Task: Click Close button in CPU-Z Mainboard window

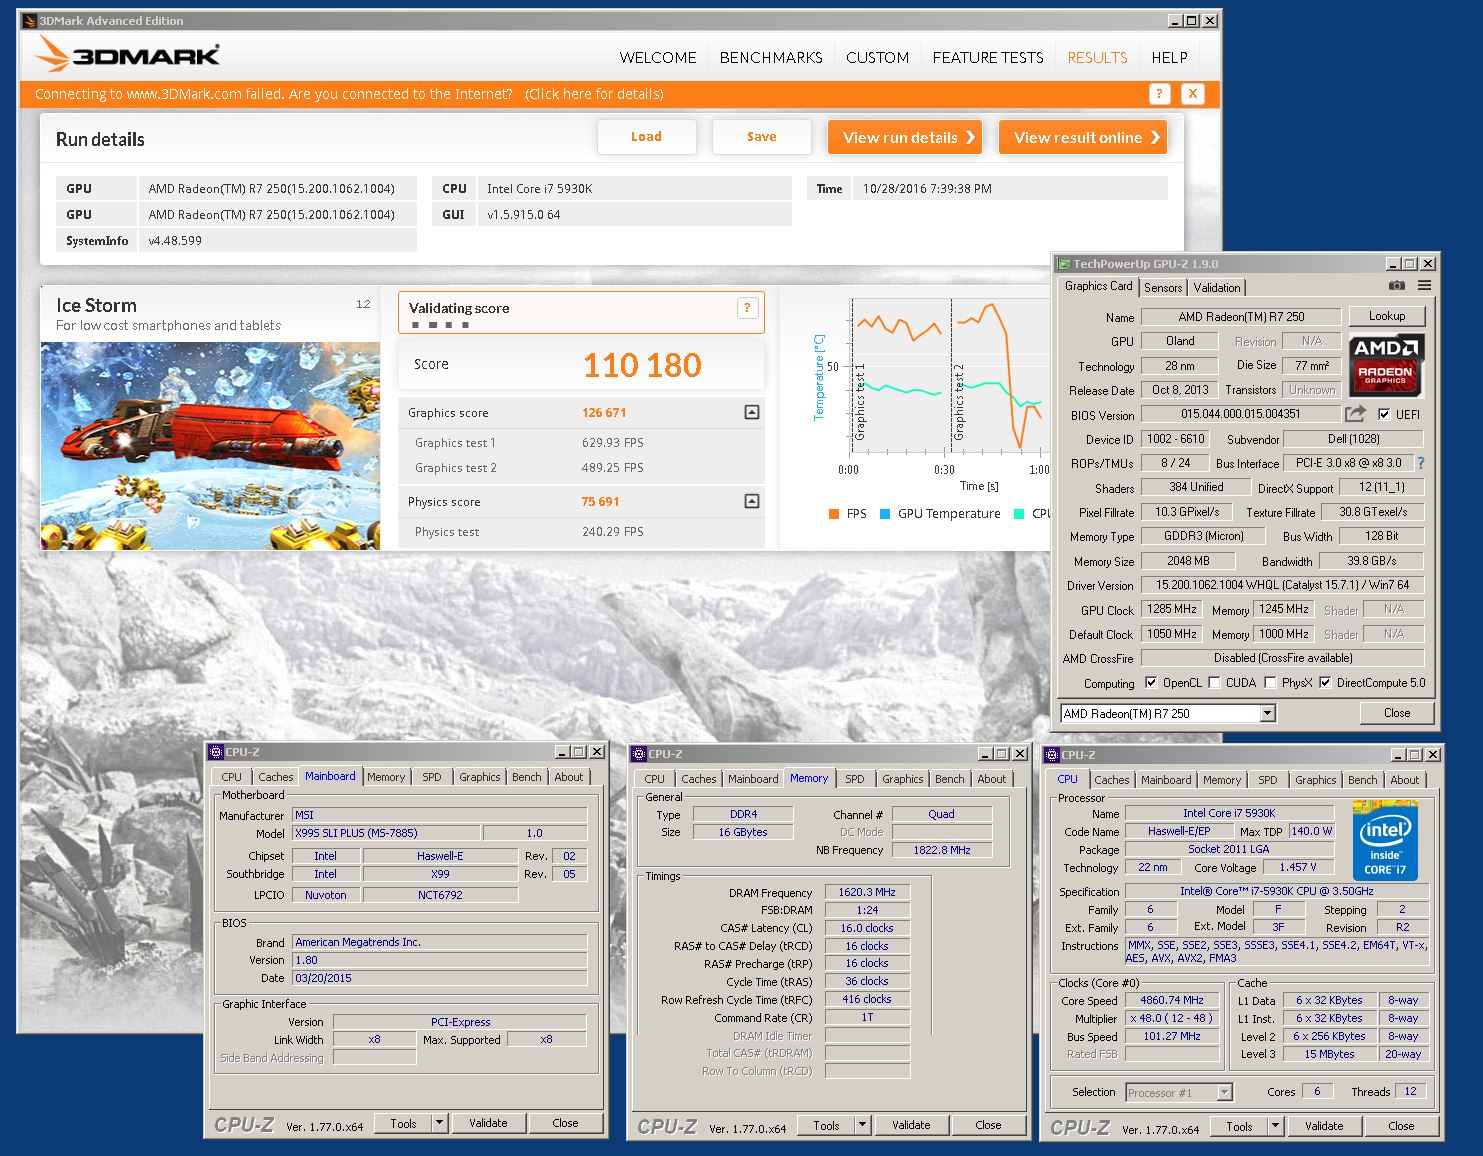Action: pos(565,1123)
